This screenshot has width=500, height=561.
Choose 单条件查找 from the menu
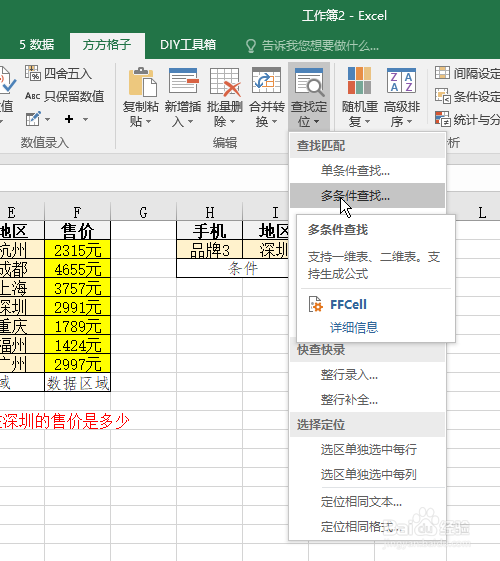tap(367, 171)
